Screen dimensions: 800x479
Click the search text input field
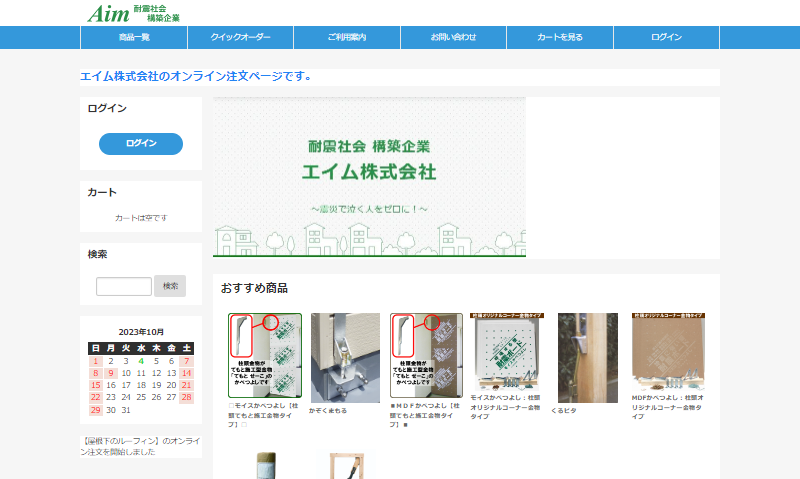124,286
